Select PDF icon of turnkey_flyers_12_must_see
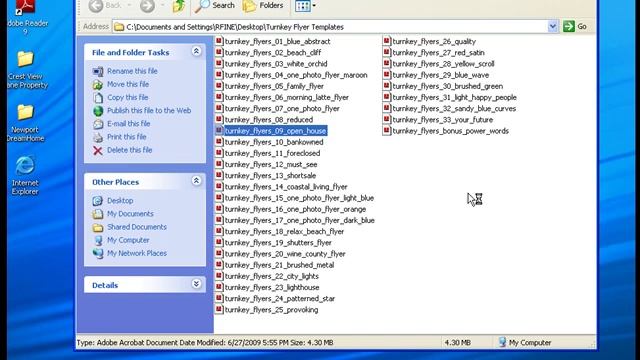Image resolution: width=640 pixels, height=360 pixels. pyautogui.click(x=219, y=164)
